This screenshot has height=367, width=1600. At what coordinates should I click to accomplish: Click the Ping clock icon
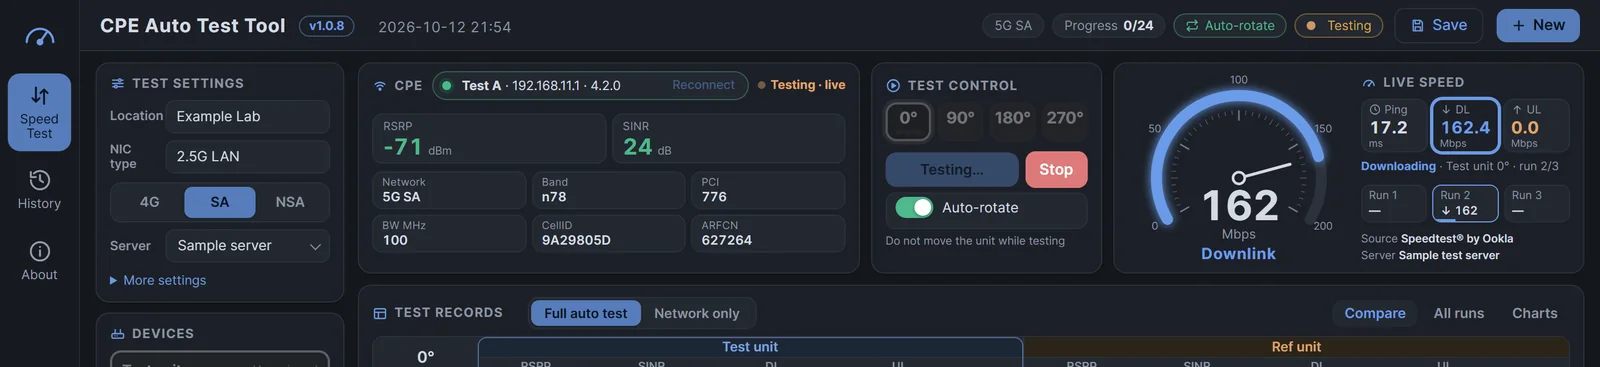click(1375, 109)
